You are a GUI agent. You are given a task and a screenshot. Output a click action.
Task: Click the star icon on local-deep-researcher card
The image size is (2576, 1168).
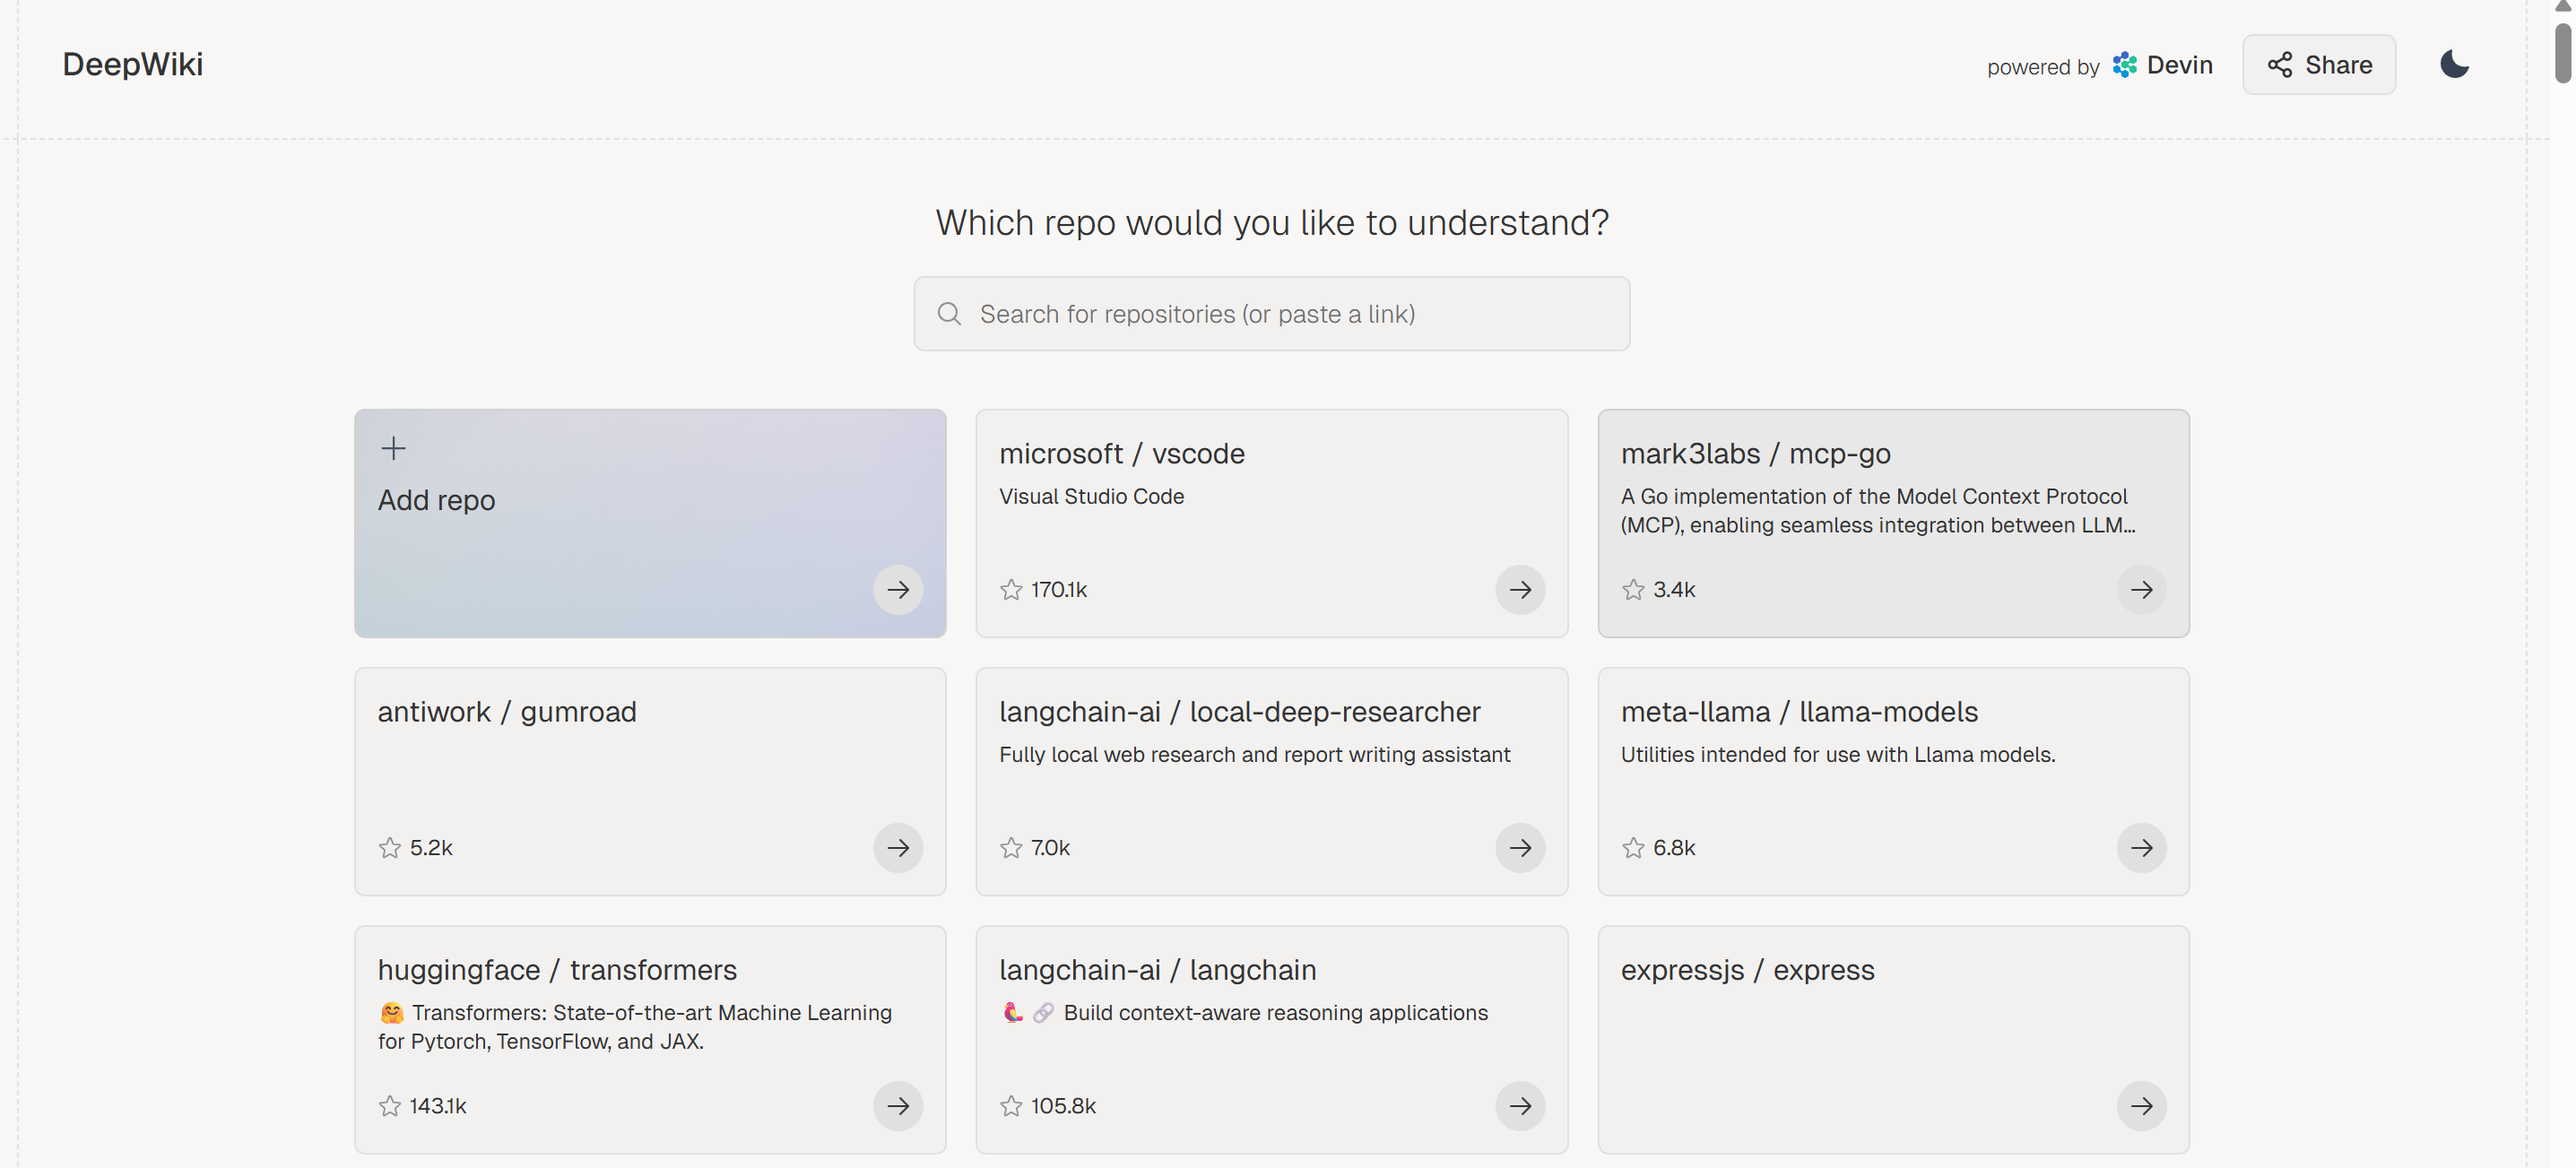coord(1010,847)
